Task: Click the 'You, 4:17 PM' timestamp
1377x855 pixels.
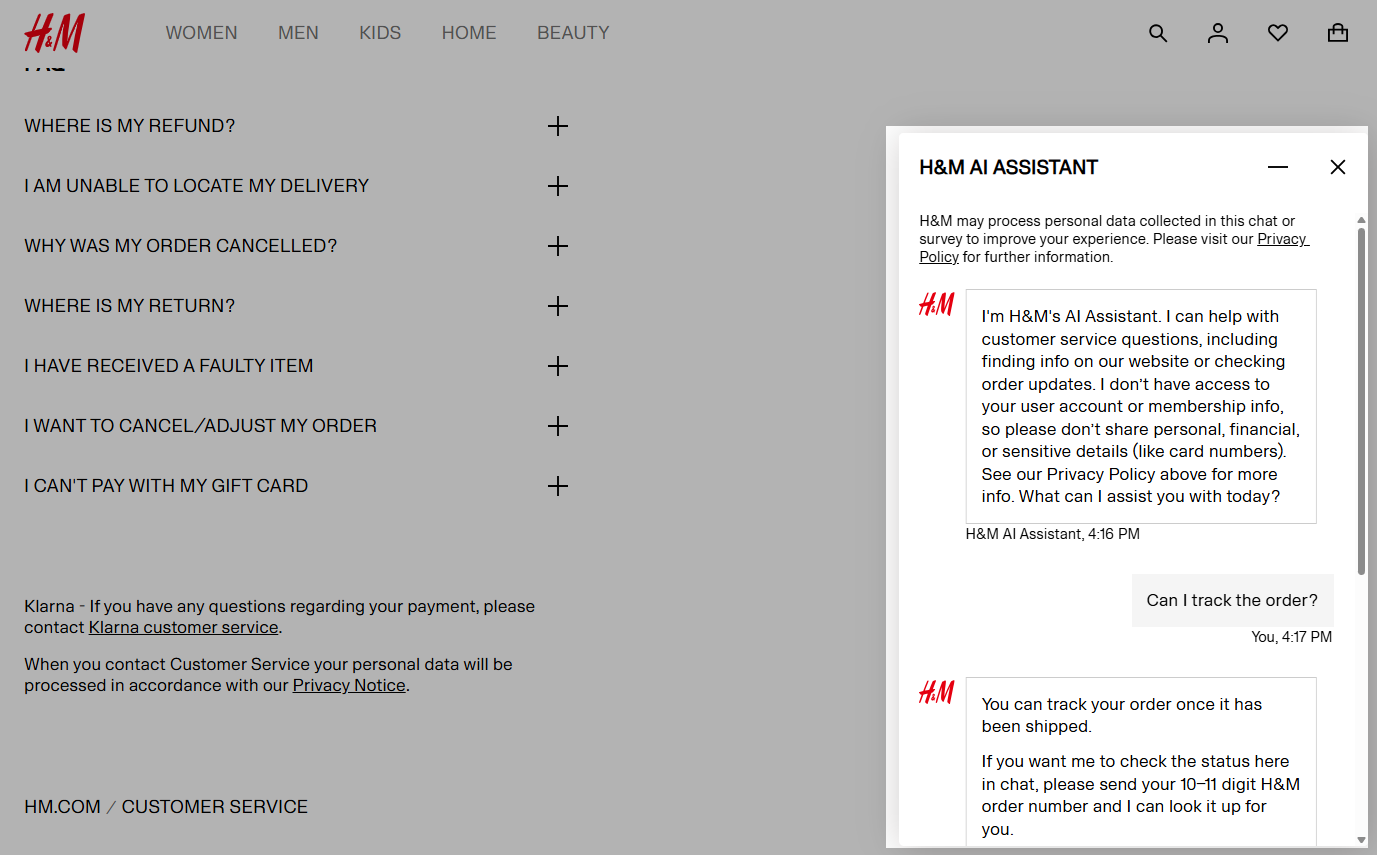Action: (1292, 636)
